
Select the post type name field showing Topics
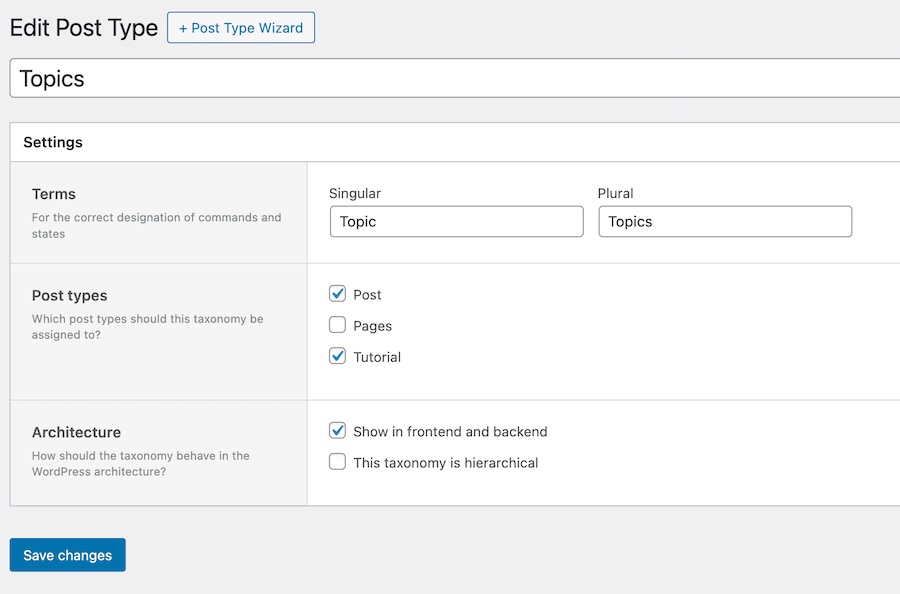[x=450, y=78]
